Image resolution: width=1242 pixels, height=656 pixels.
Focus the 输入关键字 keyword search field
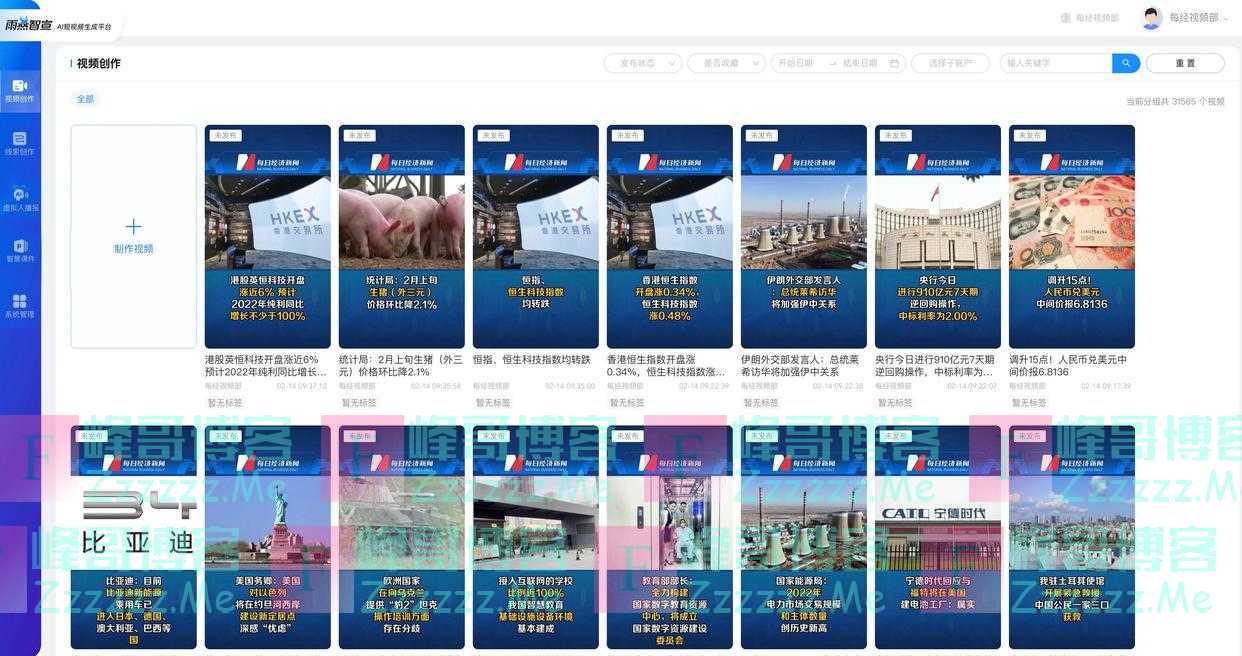[x=1056, y=63]
